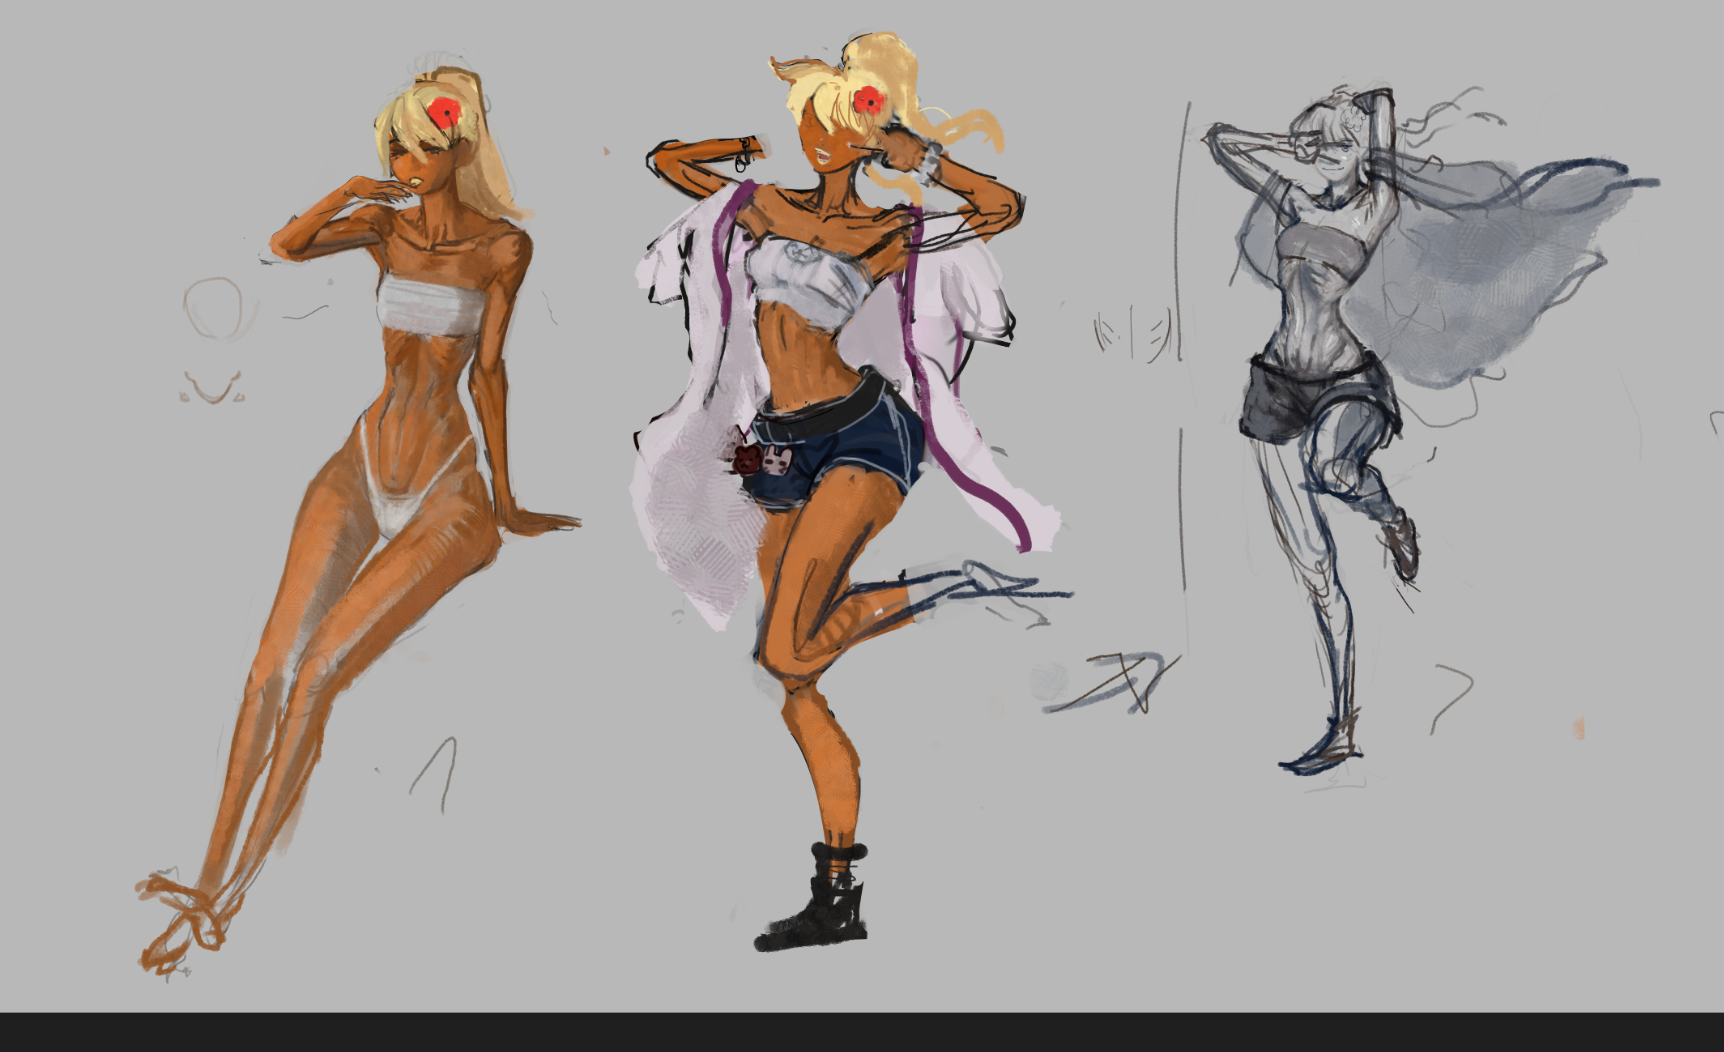Click the bear charms hanging from the middle figure's belt
The image size is (1724, 1052).
click(762, 458)
